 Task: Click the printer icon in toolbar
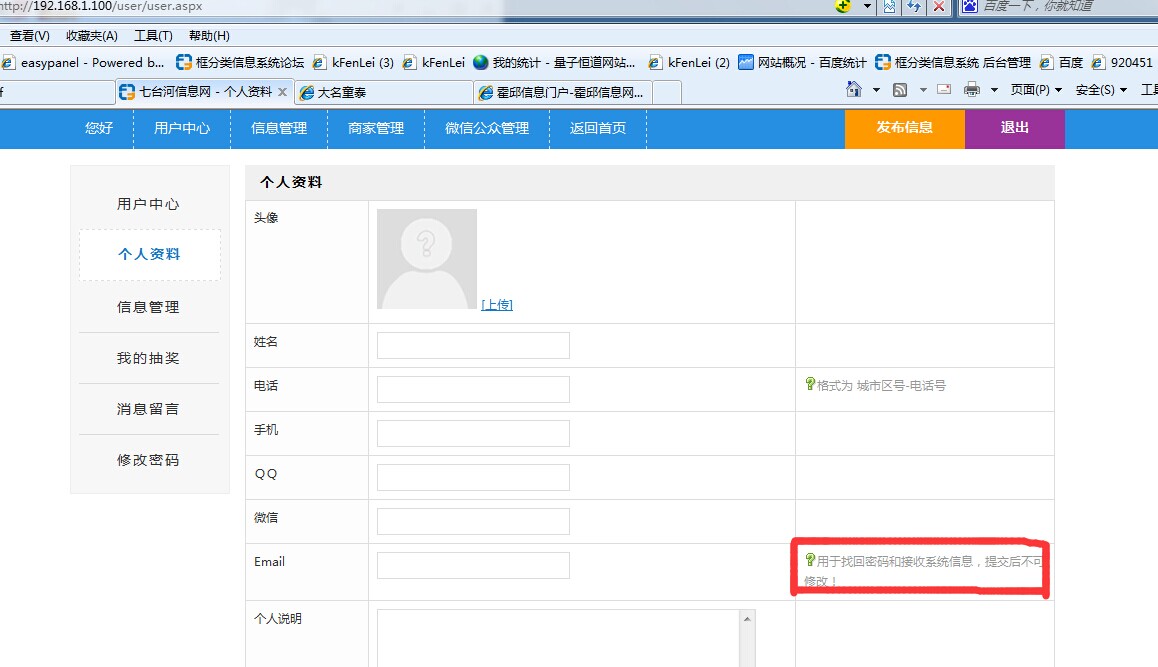click(971, 90)
